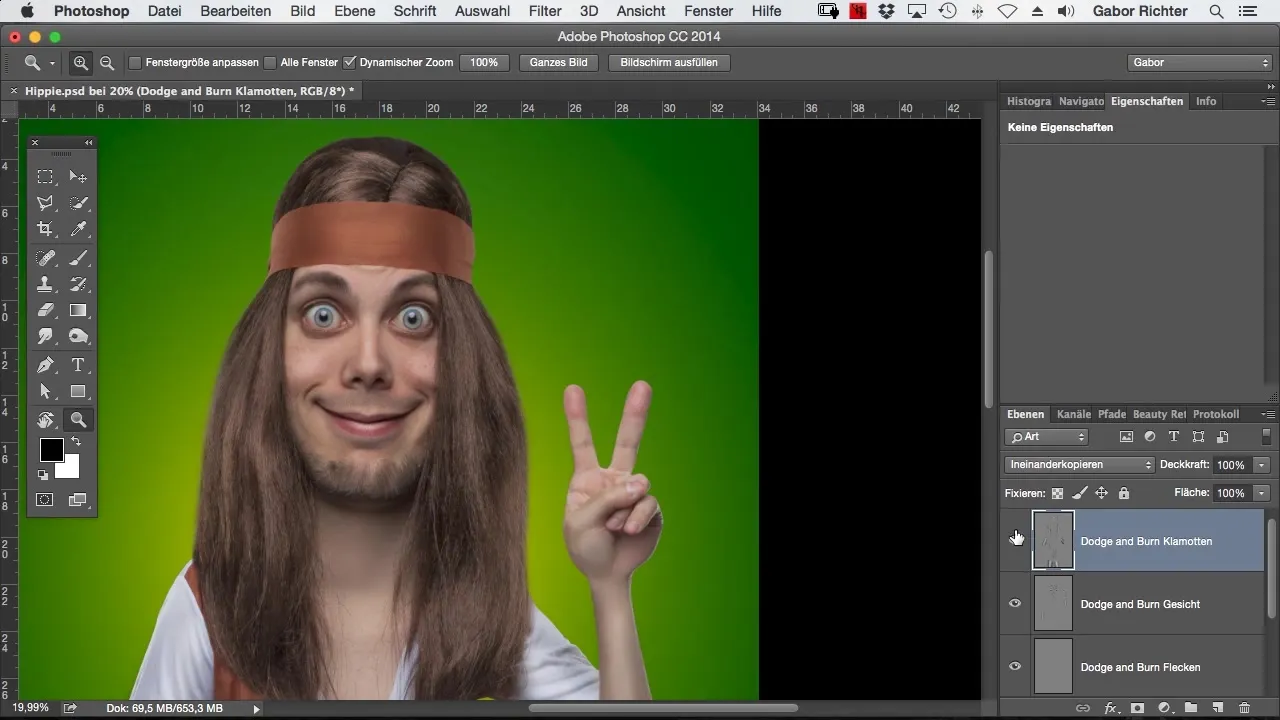Filter layers by shape layers
The width and height of the screenshot is (1280, 720).
click(1198, 437)
